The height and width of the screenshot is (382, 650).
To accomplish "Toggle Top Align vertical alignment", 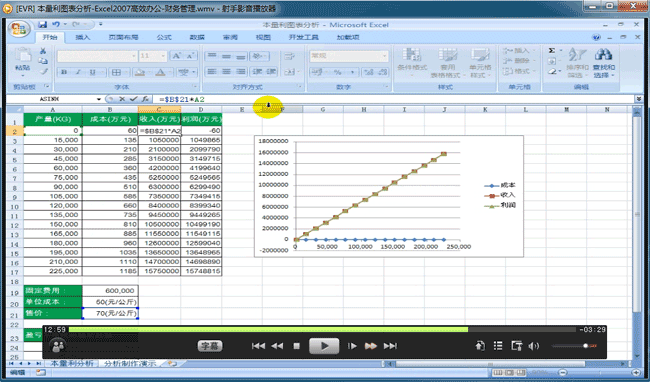I will (x=212, y=56).
